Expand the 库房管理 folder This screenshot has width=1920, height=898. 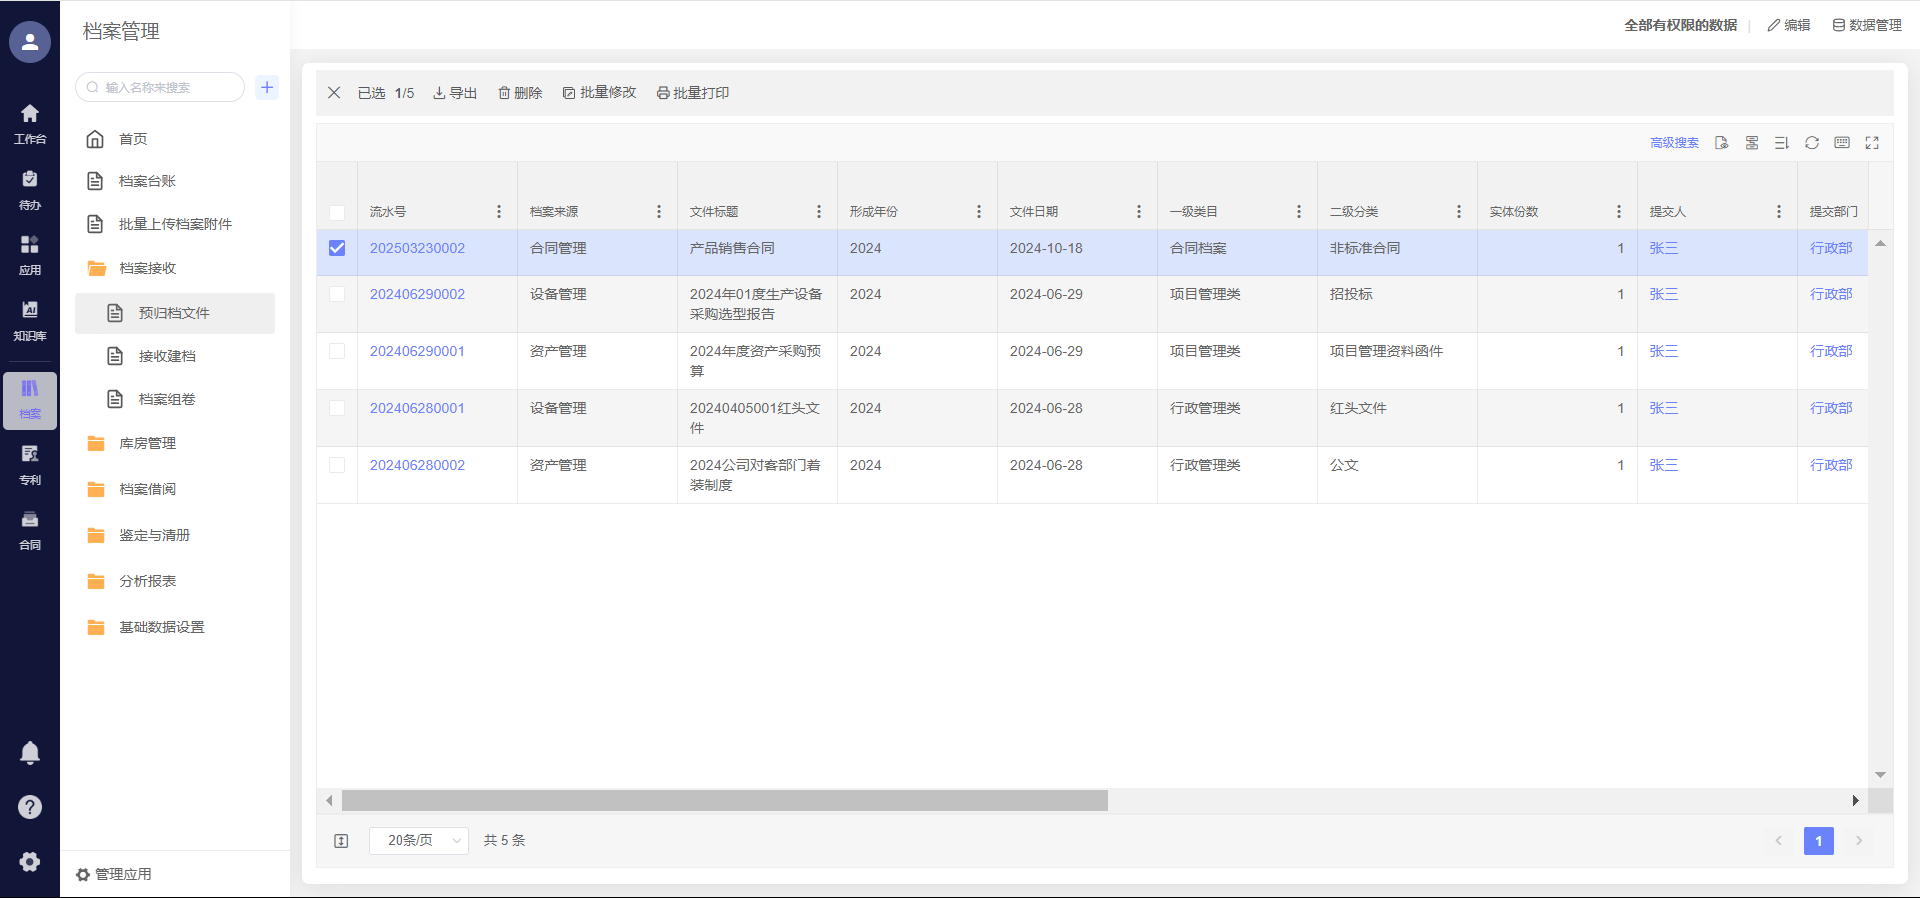click(x=147, y=443)
